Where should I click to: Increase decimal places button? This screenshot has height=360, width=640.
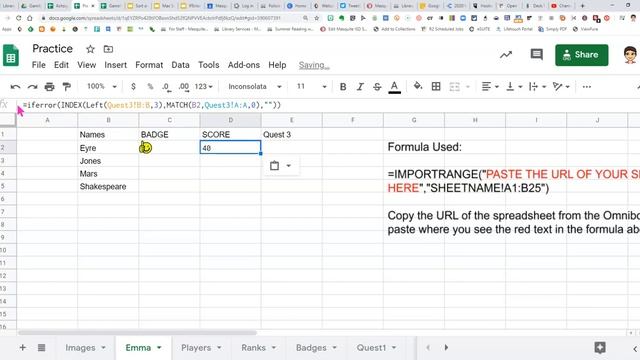click(x=184, y=87)
